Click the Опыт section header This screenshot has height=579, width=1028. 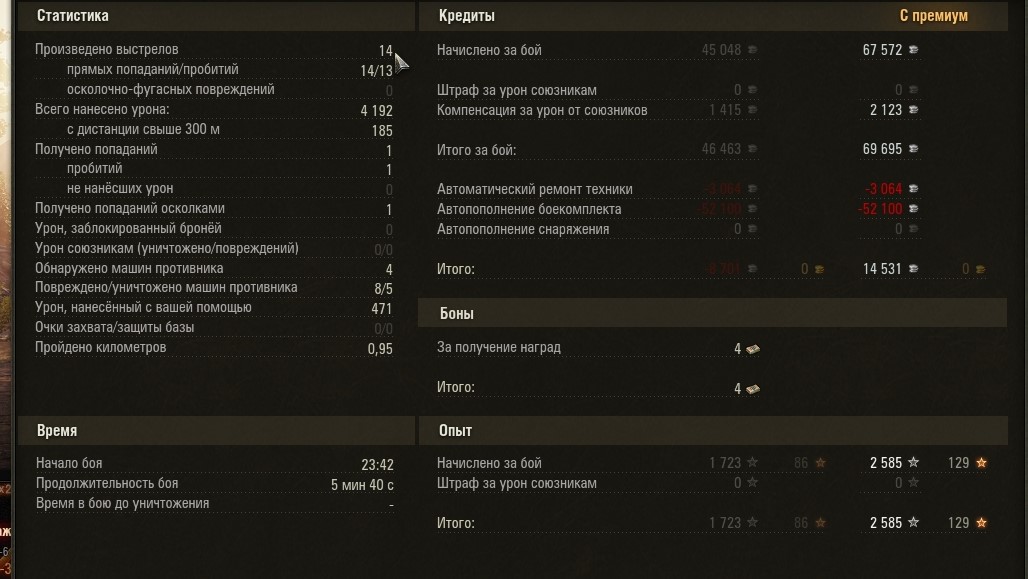coord(456,431)
